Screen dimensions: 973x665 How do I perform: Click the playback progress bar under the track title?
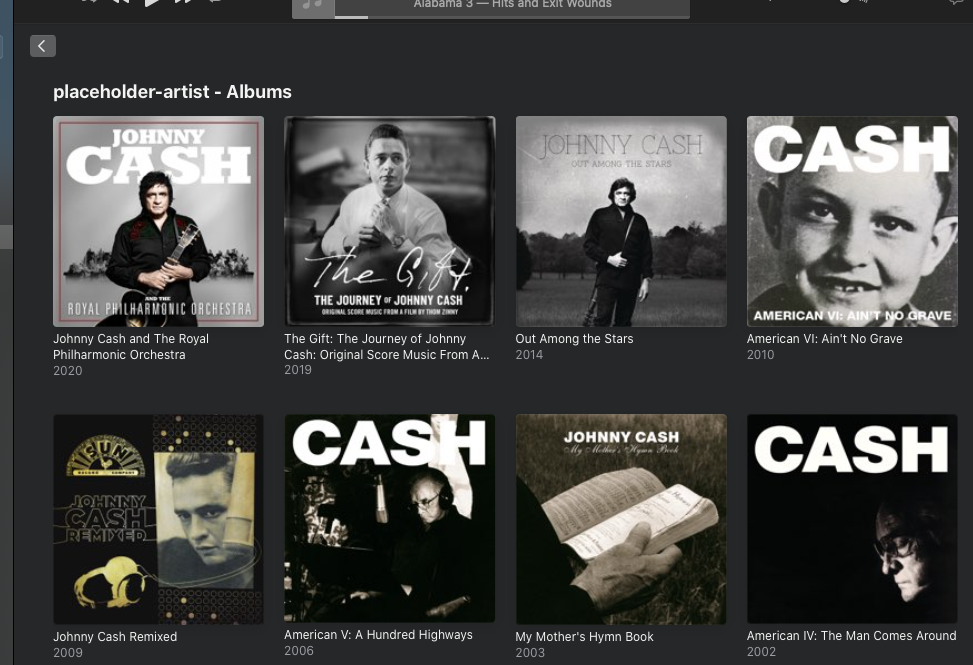pyautogui.click(x=512, y=17)
